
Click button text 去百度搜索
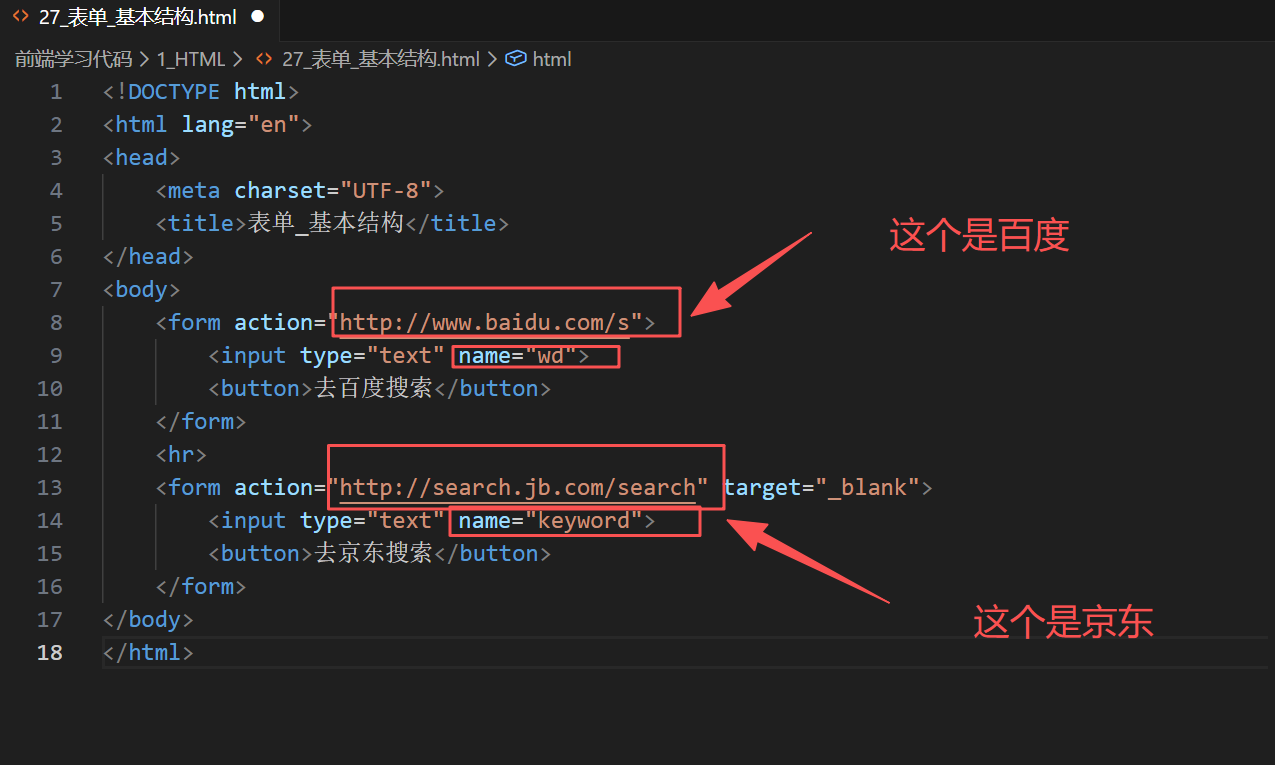pyautogui.click(x=373, y=389)
